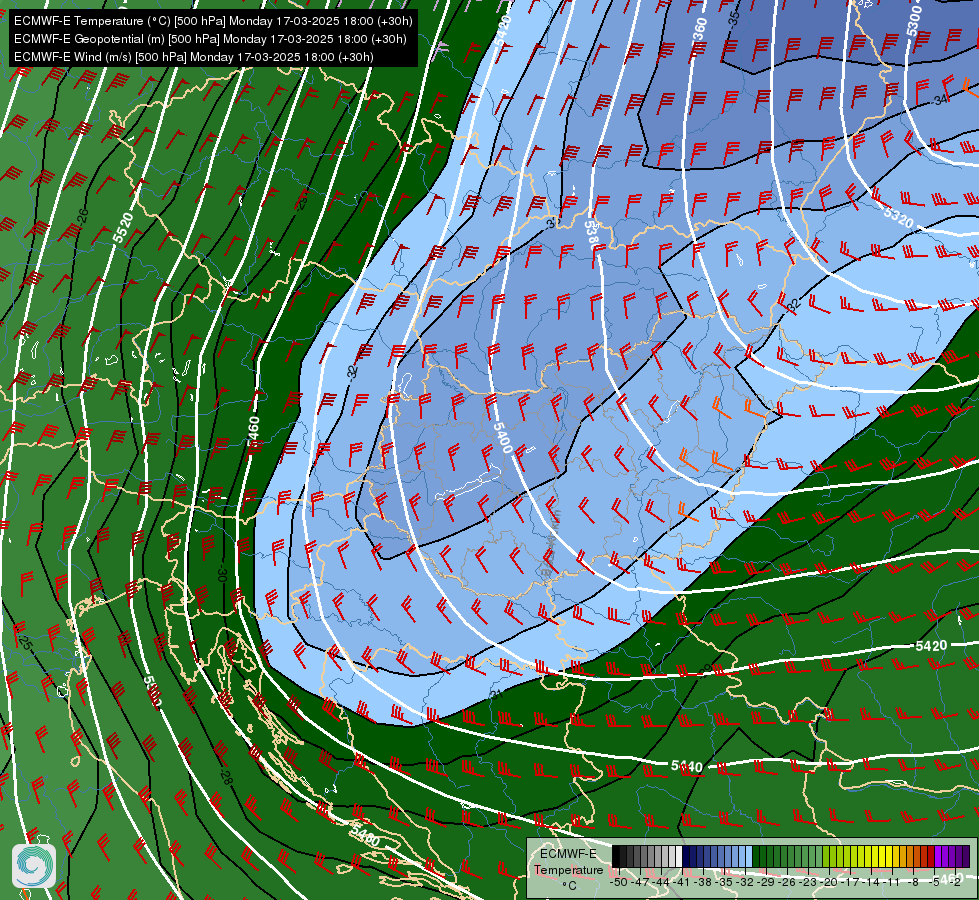Click the -50 value on the legend scale
Image resolution: width=979 pixels, height=900 pixels.
point(618,882)
